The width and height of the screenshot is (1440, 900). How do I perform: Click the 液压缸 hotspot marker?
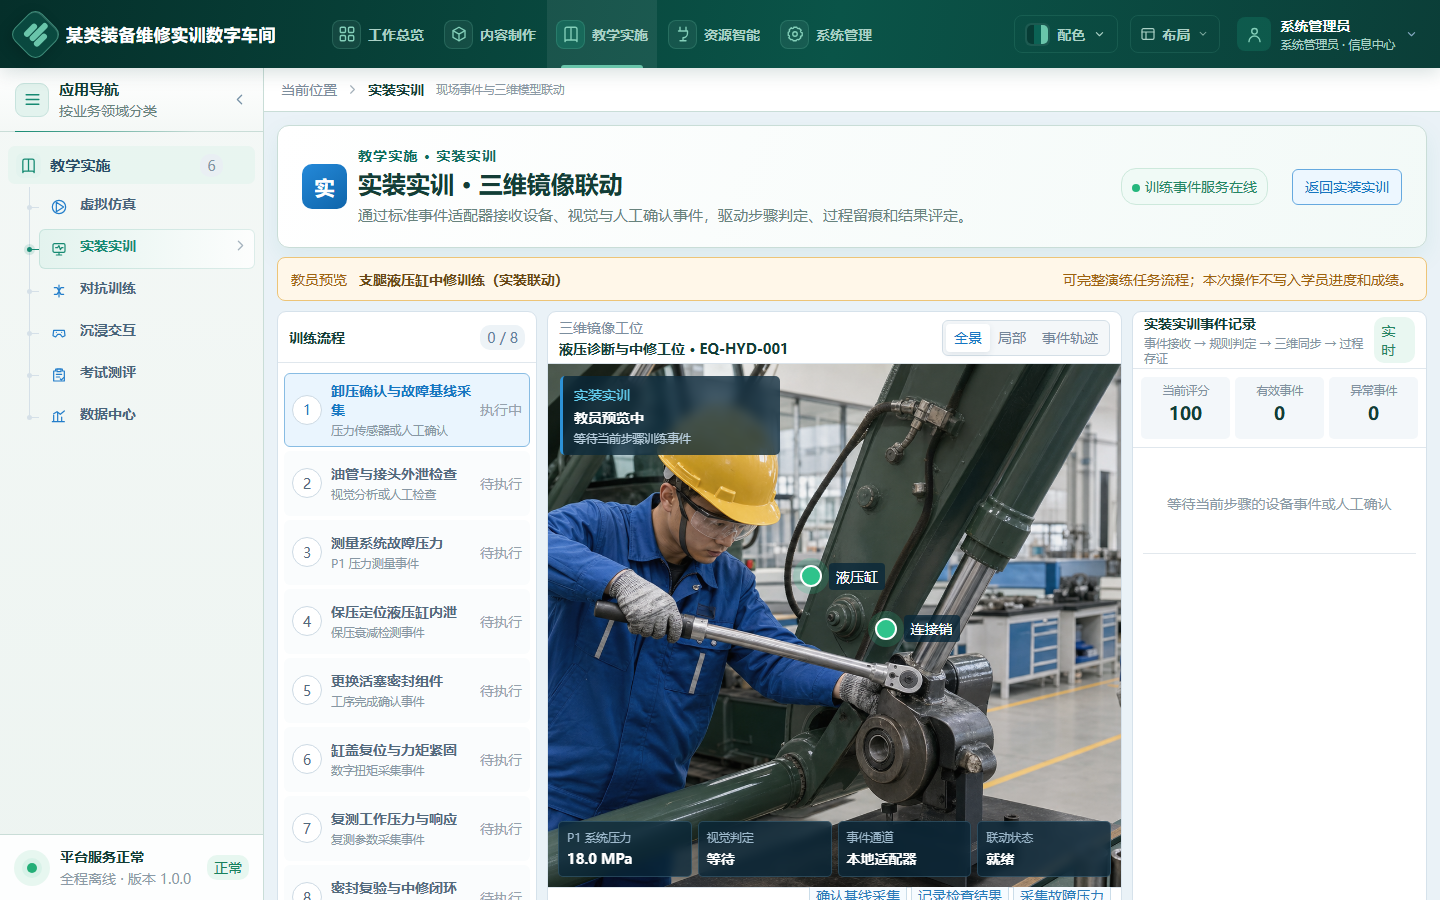point(811,576)
